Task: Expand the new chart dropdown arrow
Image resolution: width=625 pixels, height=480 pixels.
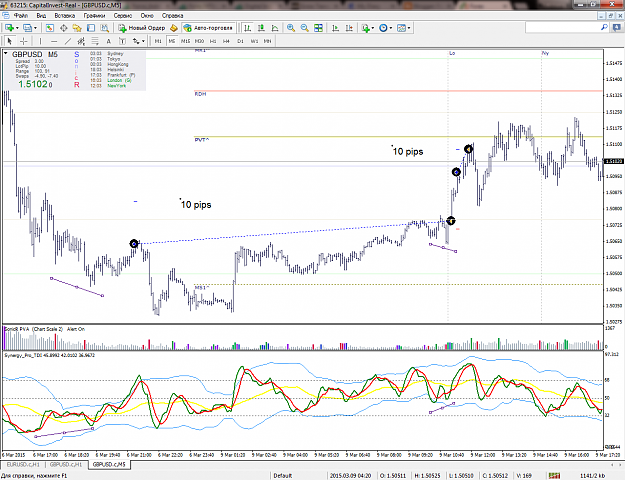Action: [x=17, y=28]
